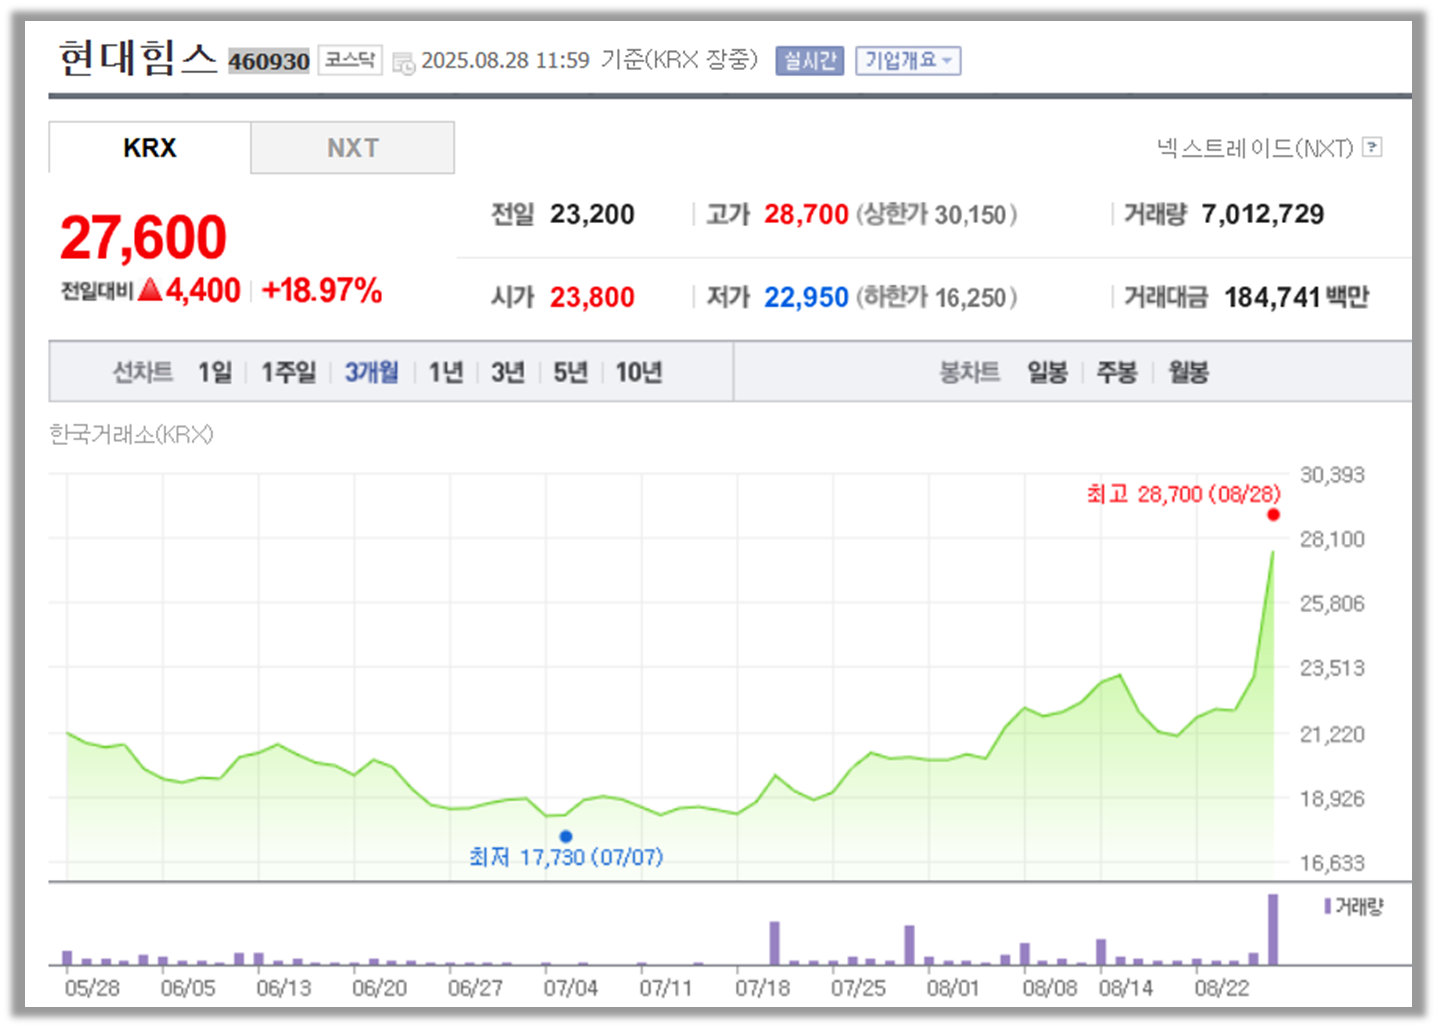Click the 저가 value 22,950
The width and height of the screenshot is (1437, 1028).
(x=806, y=297)
